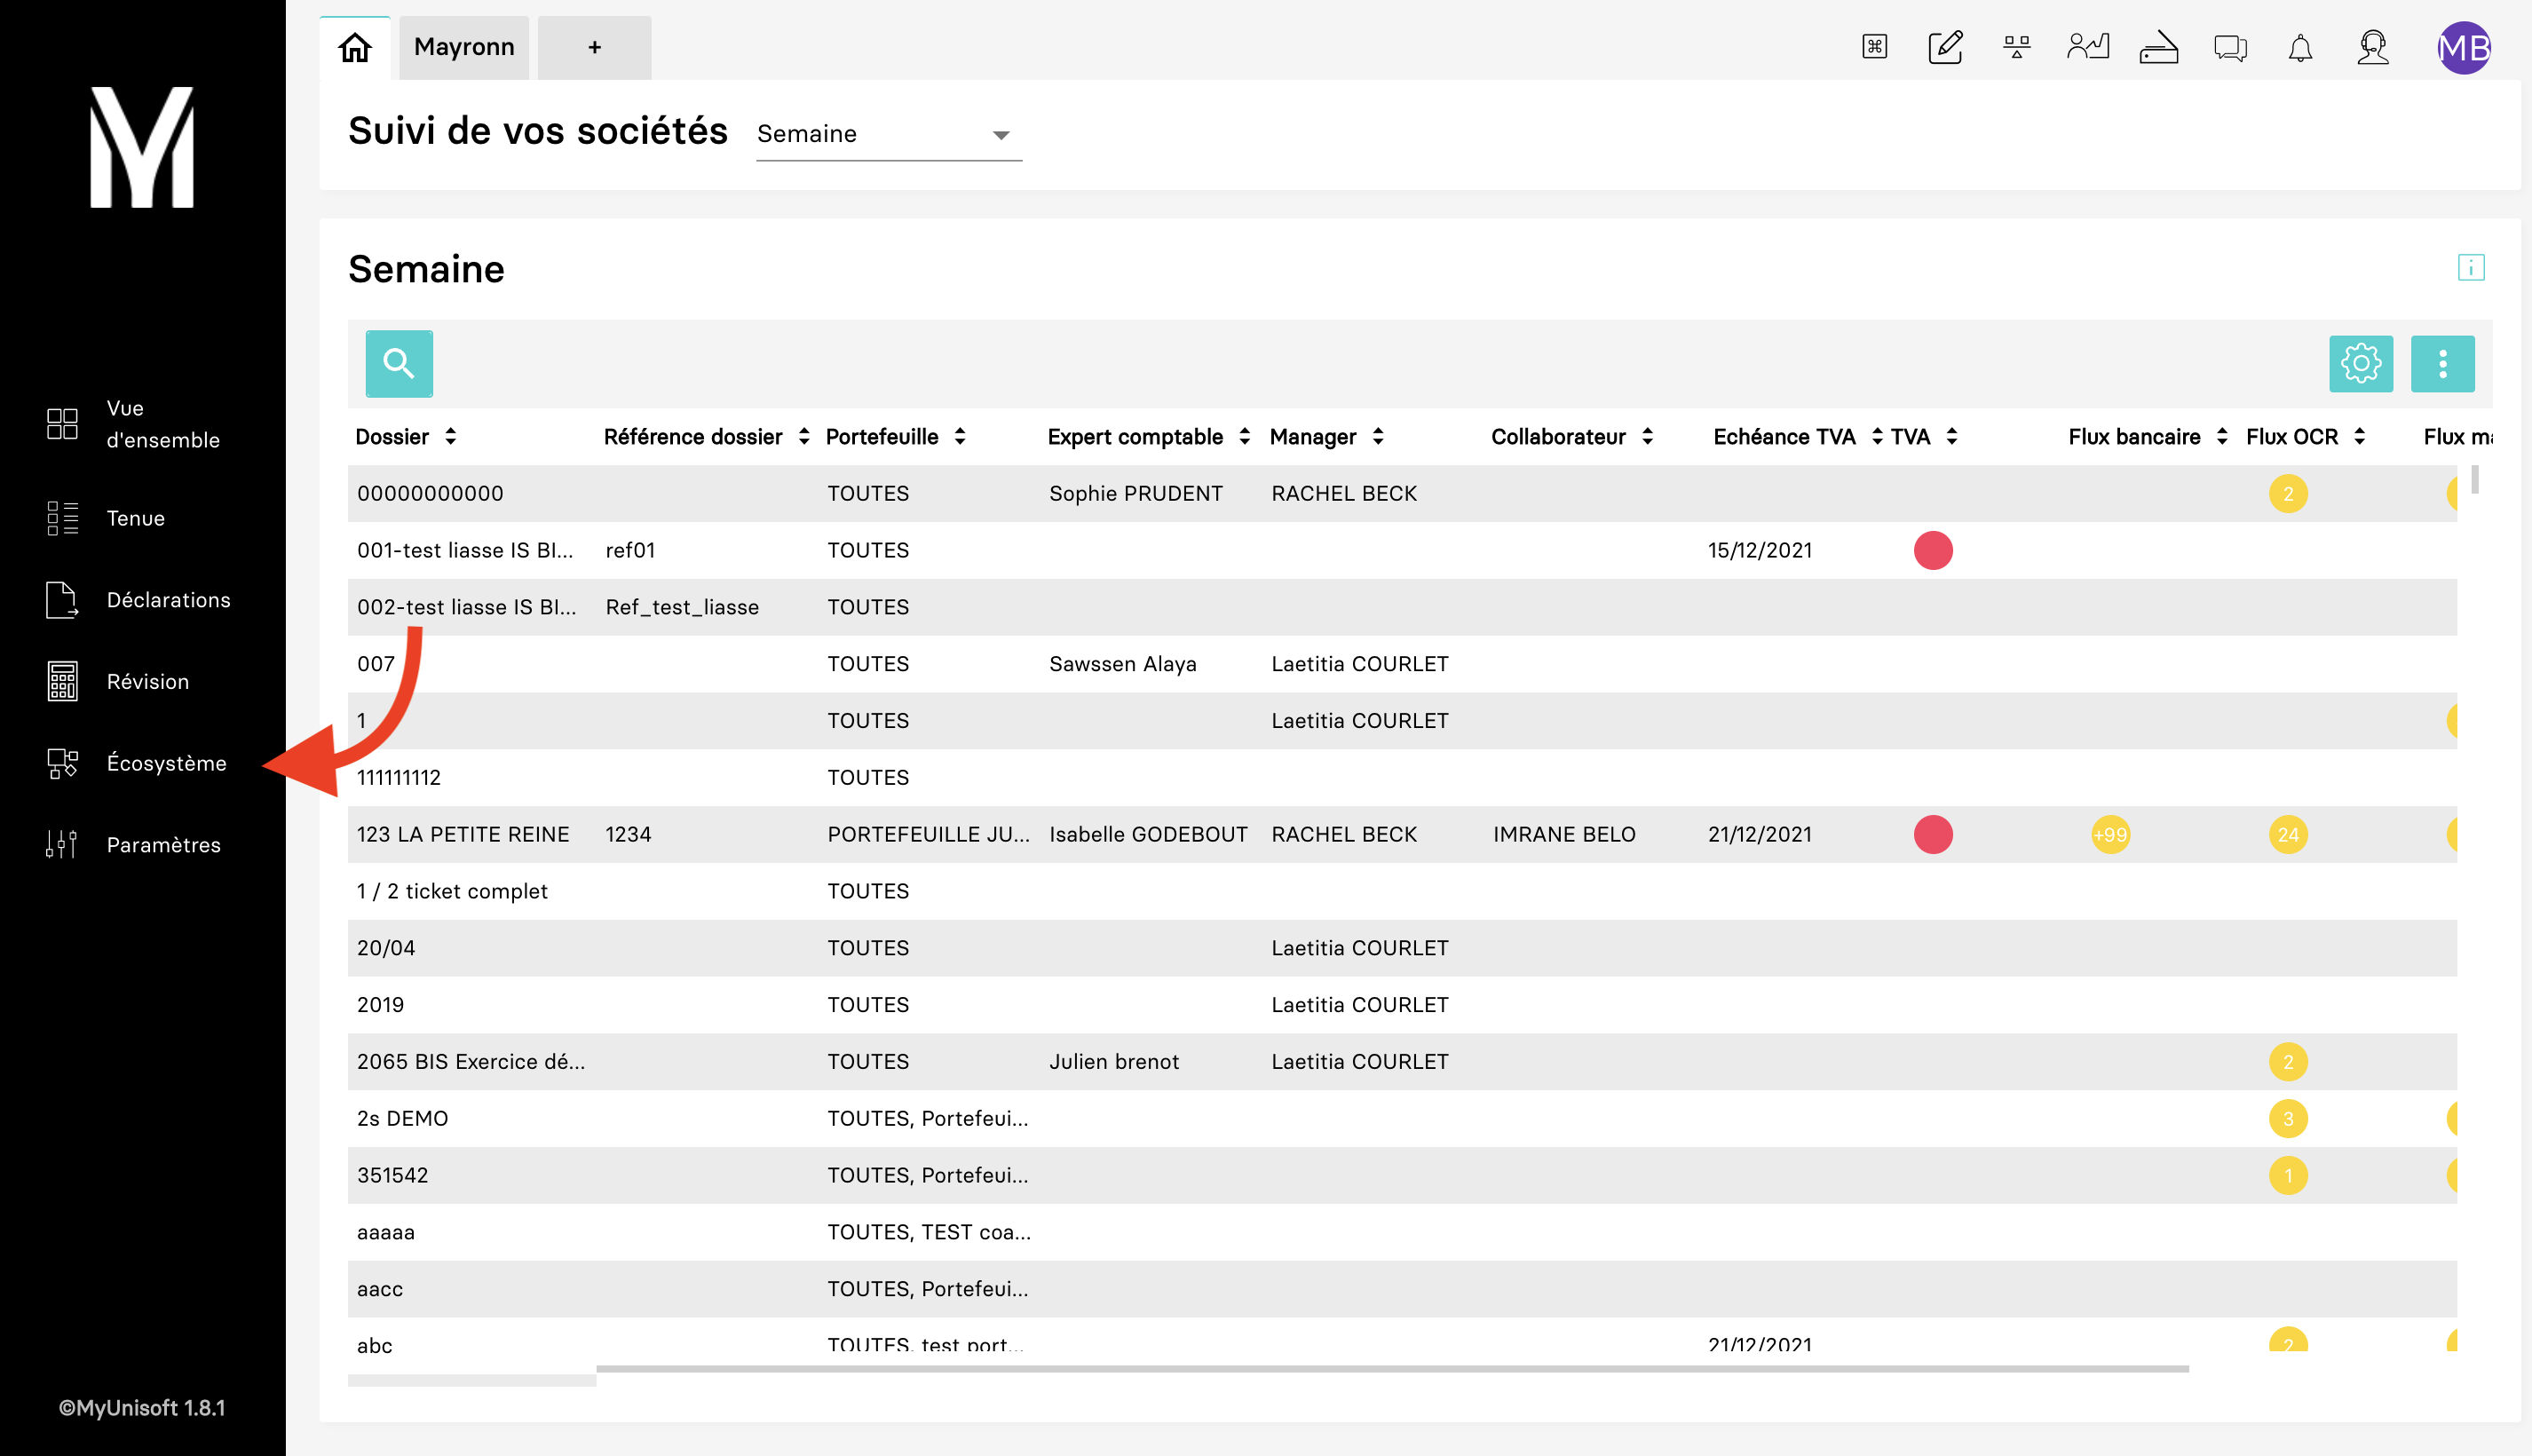The width and height of the screenshot is (2532, 1456).
Task: Click Flux OCR badge 2 for 00000000000
Action: [2288, 494]
